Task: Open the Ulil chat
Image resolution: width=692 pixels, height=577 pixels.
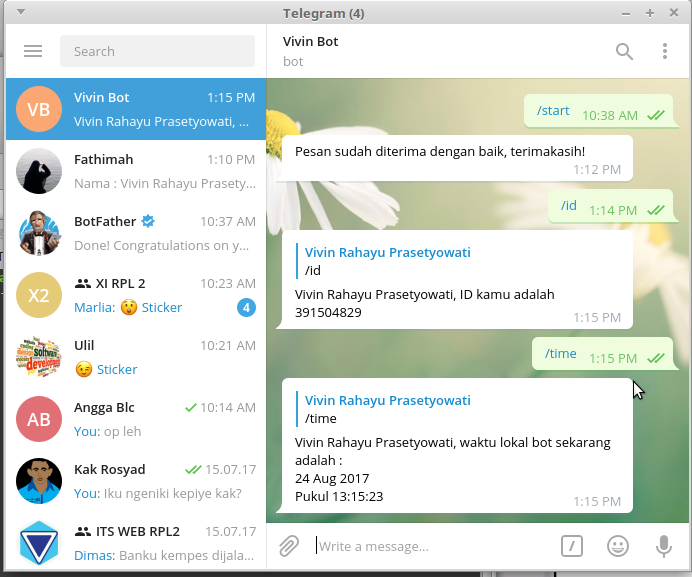Action: pos(136,357)
